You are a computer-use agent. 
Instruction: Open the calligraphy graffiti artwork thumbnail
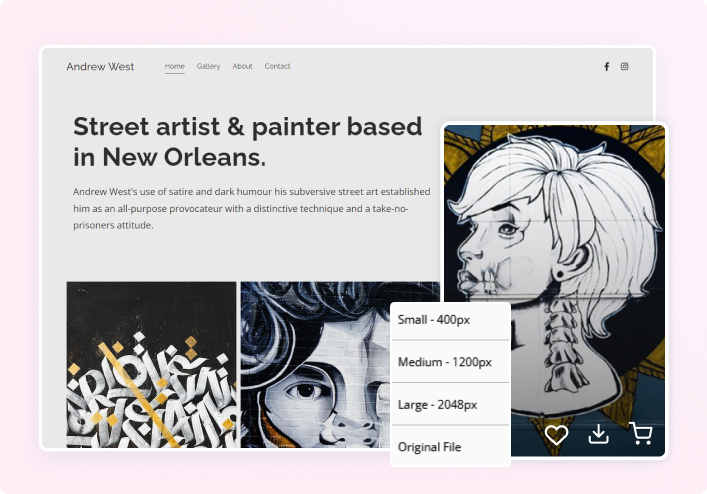click(x=151, y=364)
